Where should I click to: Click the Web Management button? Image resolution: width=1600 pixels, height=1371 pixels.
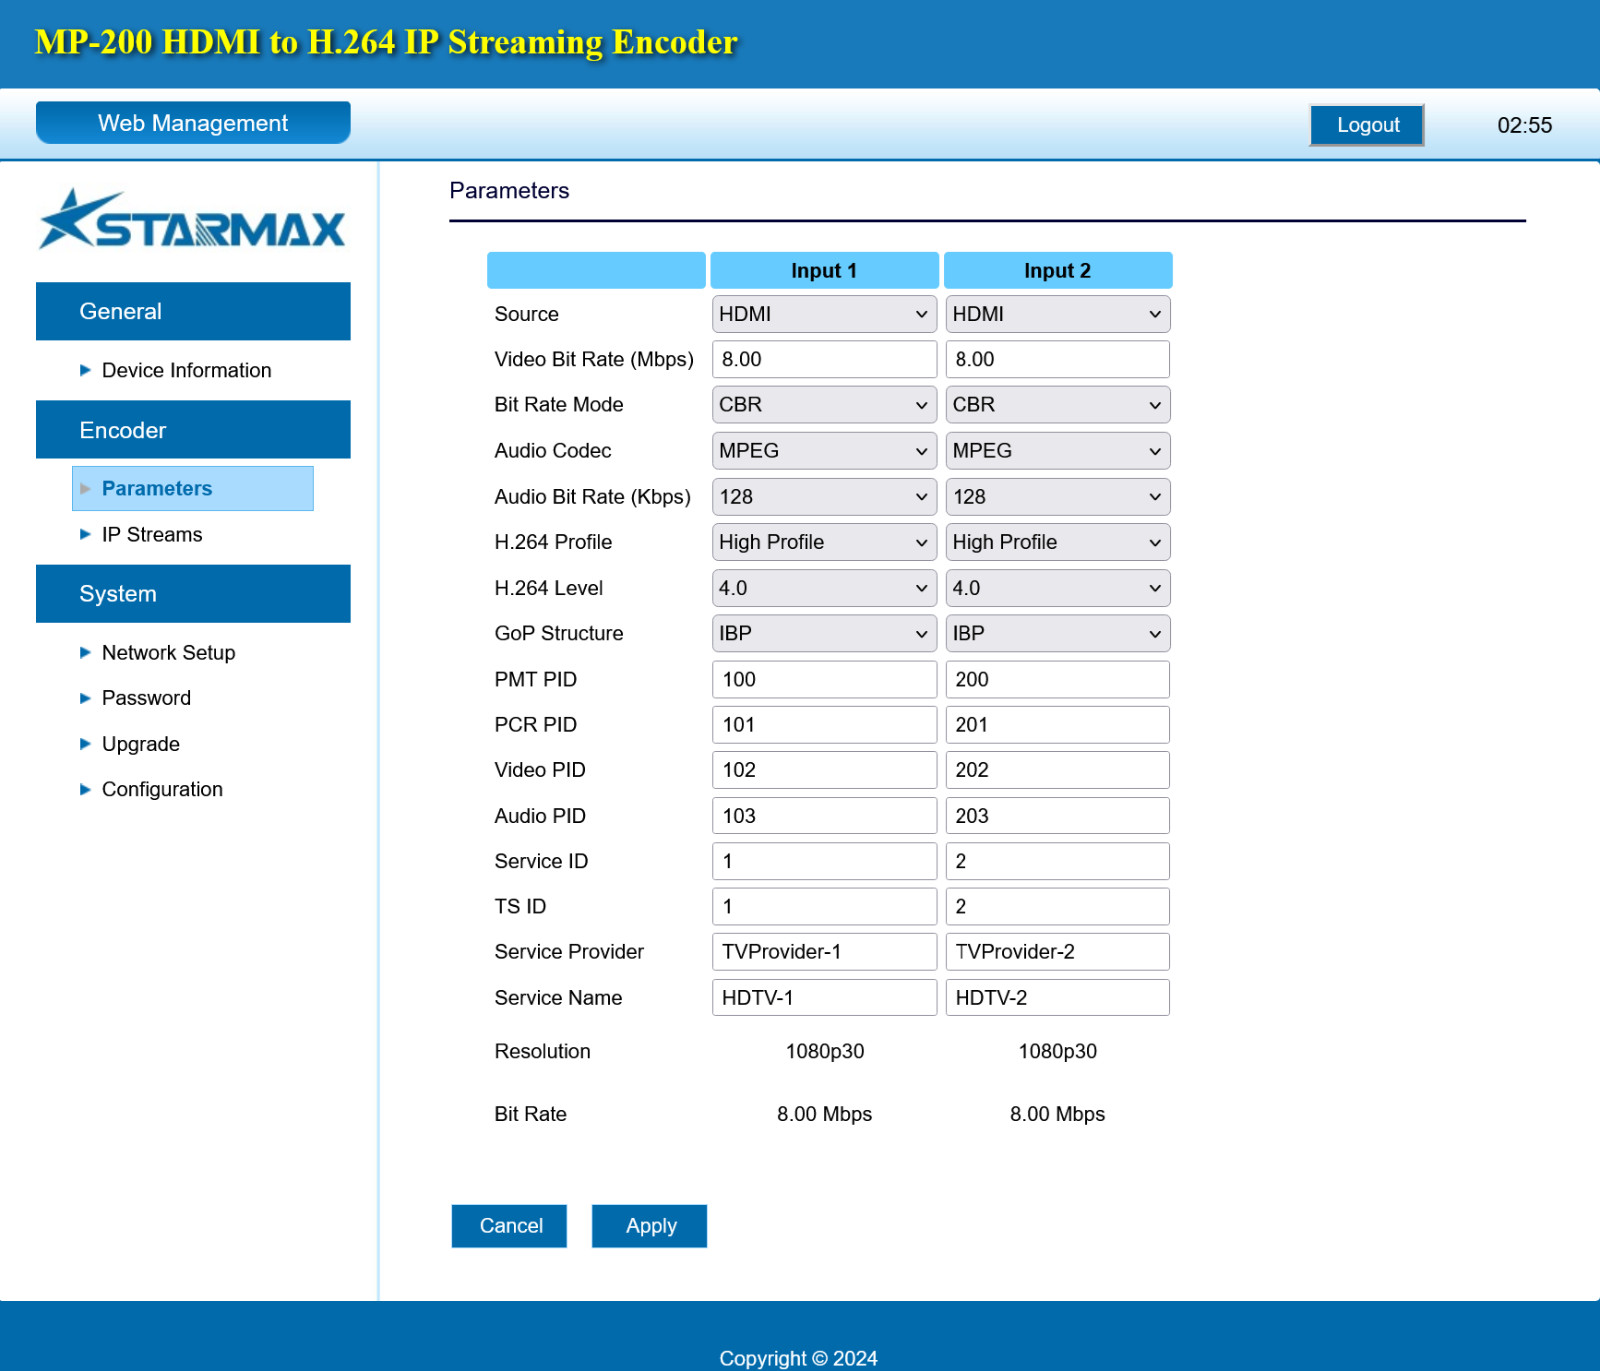click(193, 123)
